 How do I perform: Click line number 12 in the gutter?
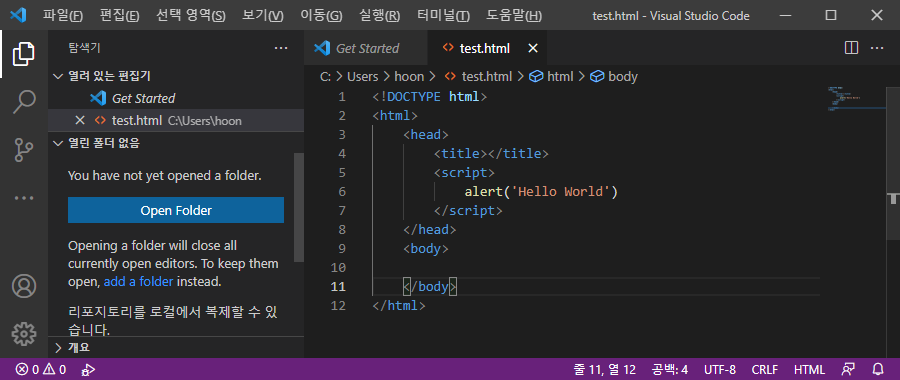(x=339, y=305)
